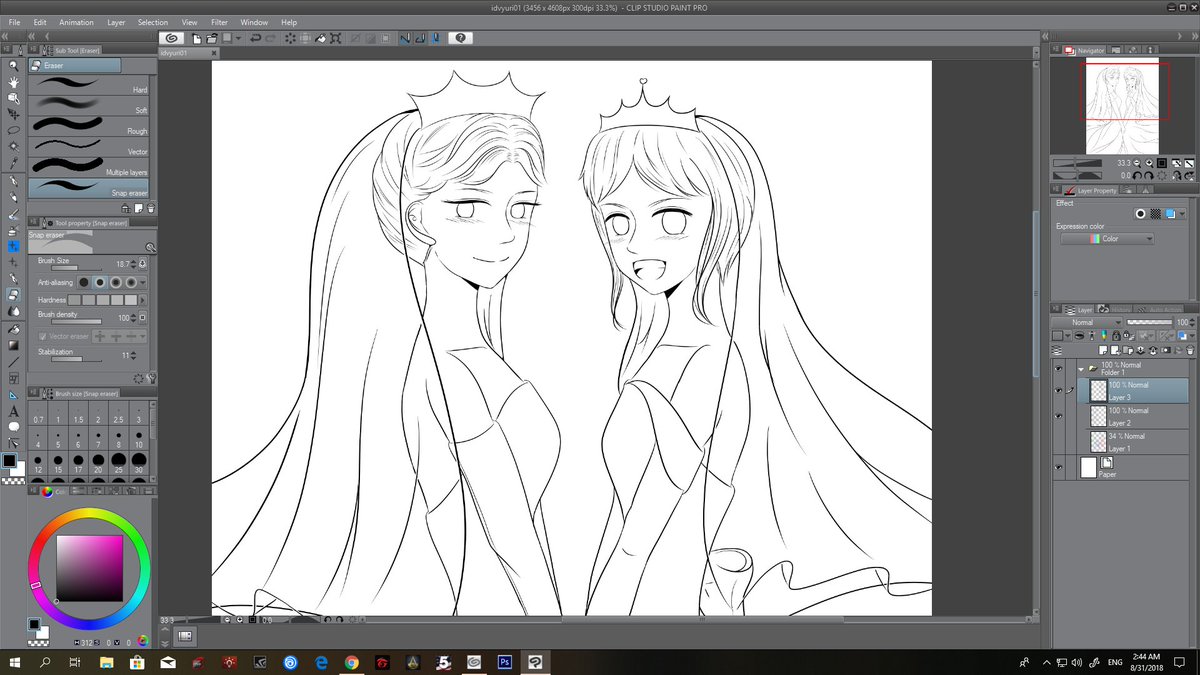Screen dimensions: 1200x675
Task: Delete sub tool trash icon
Action: pos(150,208)
